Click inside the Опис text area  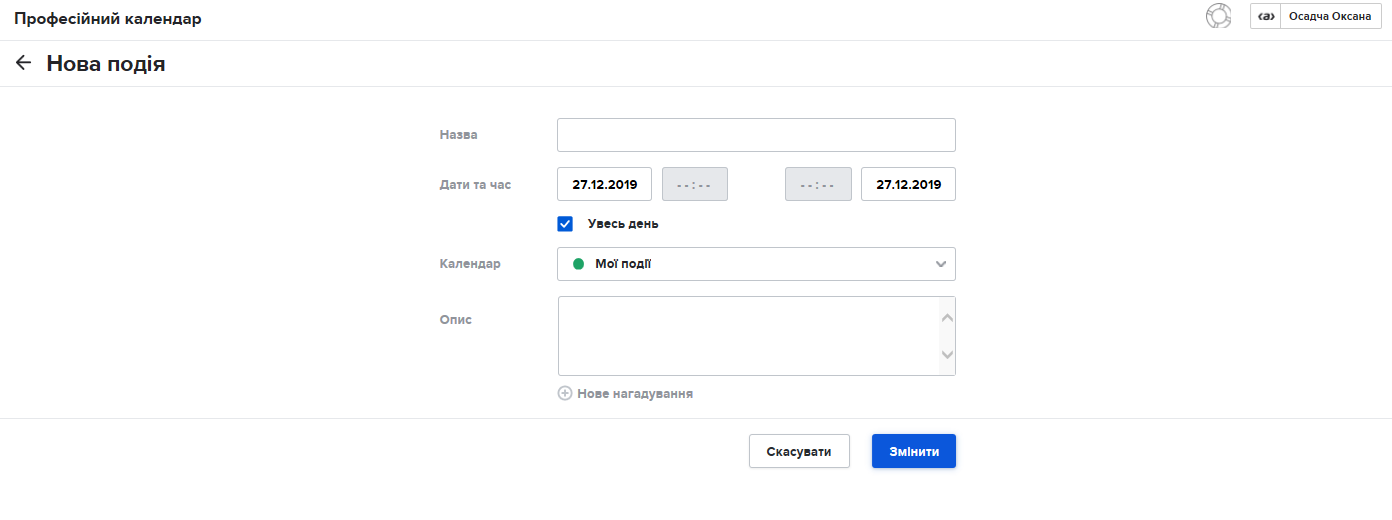745,336
